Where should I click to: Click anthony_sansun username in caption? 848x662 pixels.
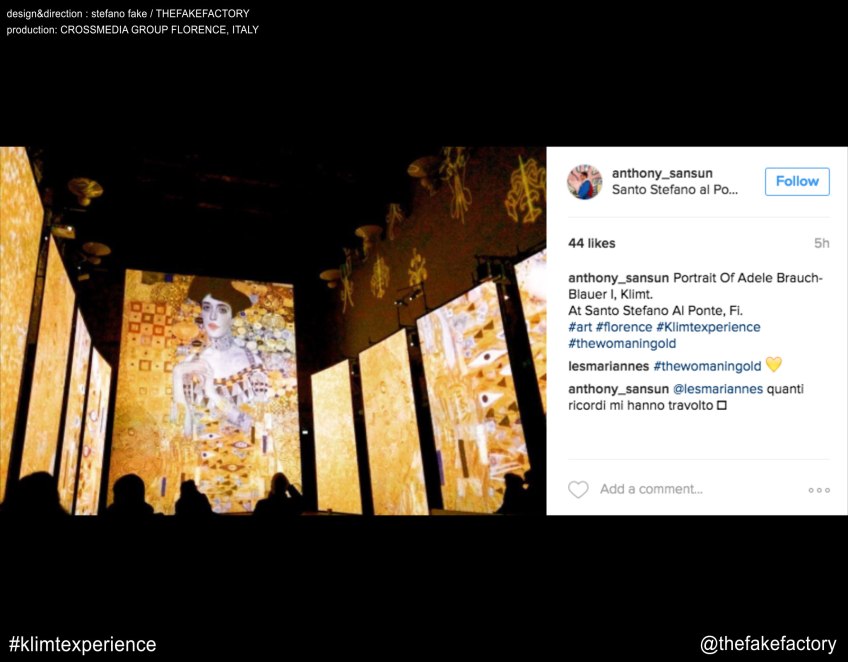coord(618,278)
